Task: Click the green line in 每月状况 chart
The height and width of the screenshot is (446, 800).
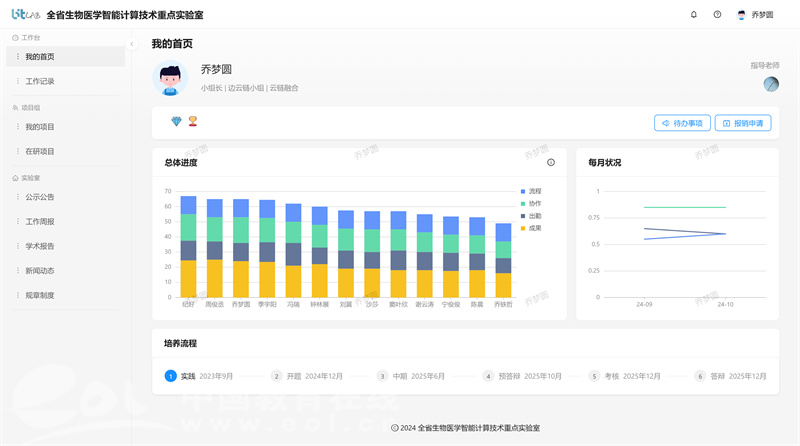Action: click(685, 207)
